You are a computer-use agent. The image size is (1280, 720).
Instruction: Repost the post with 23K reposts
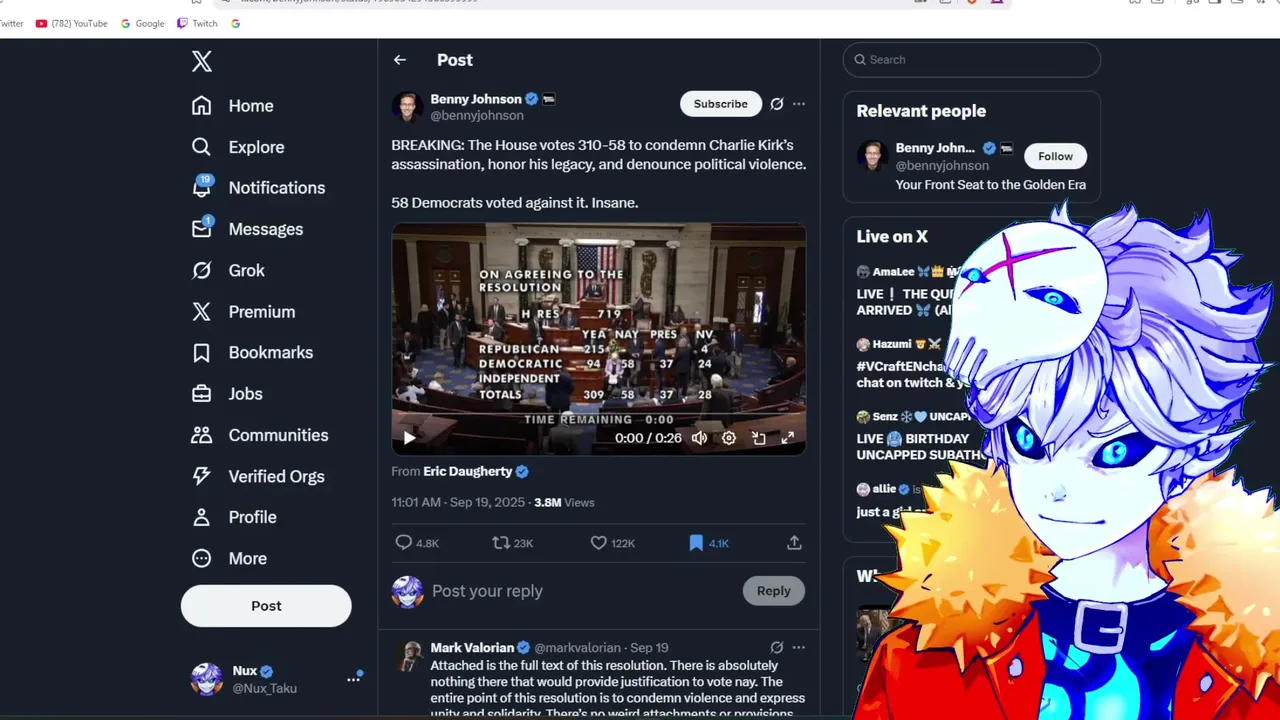501,542
